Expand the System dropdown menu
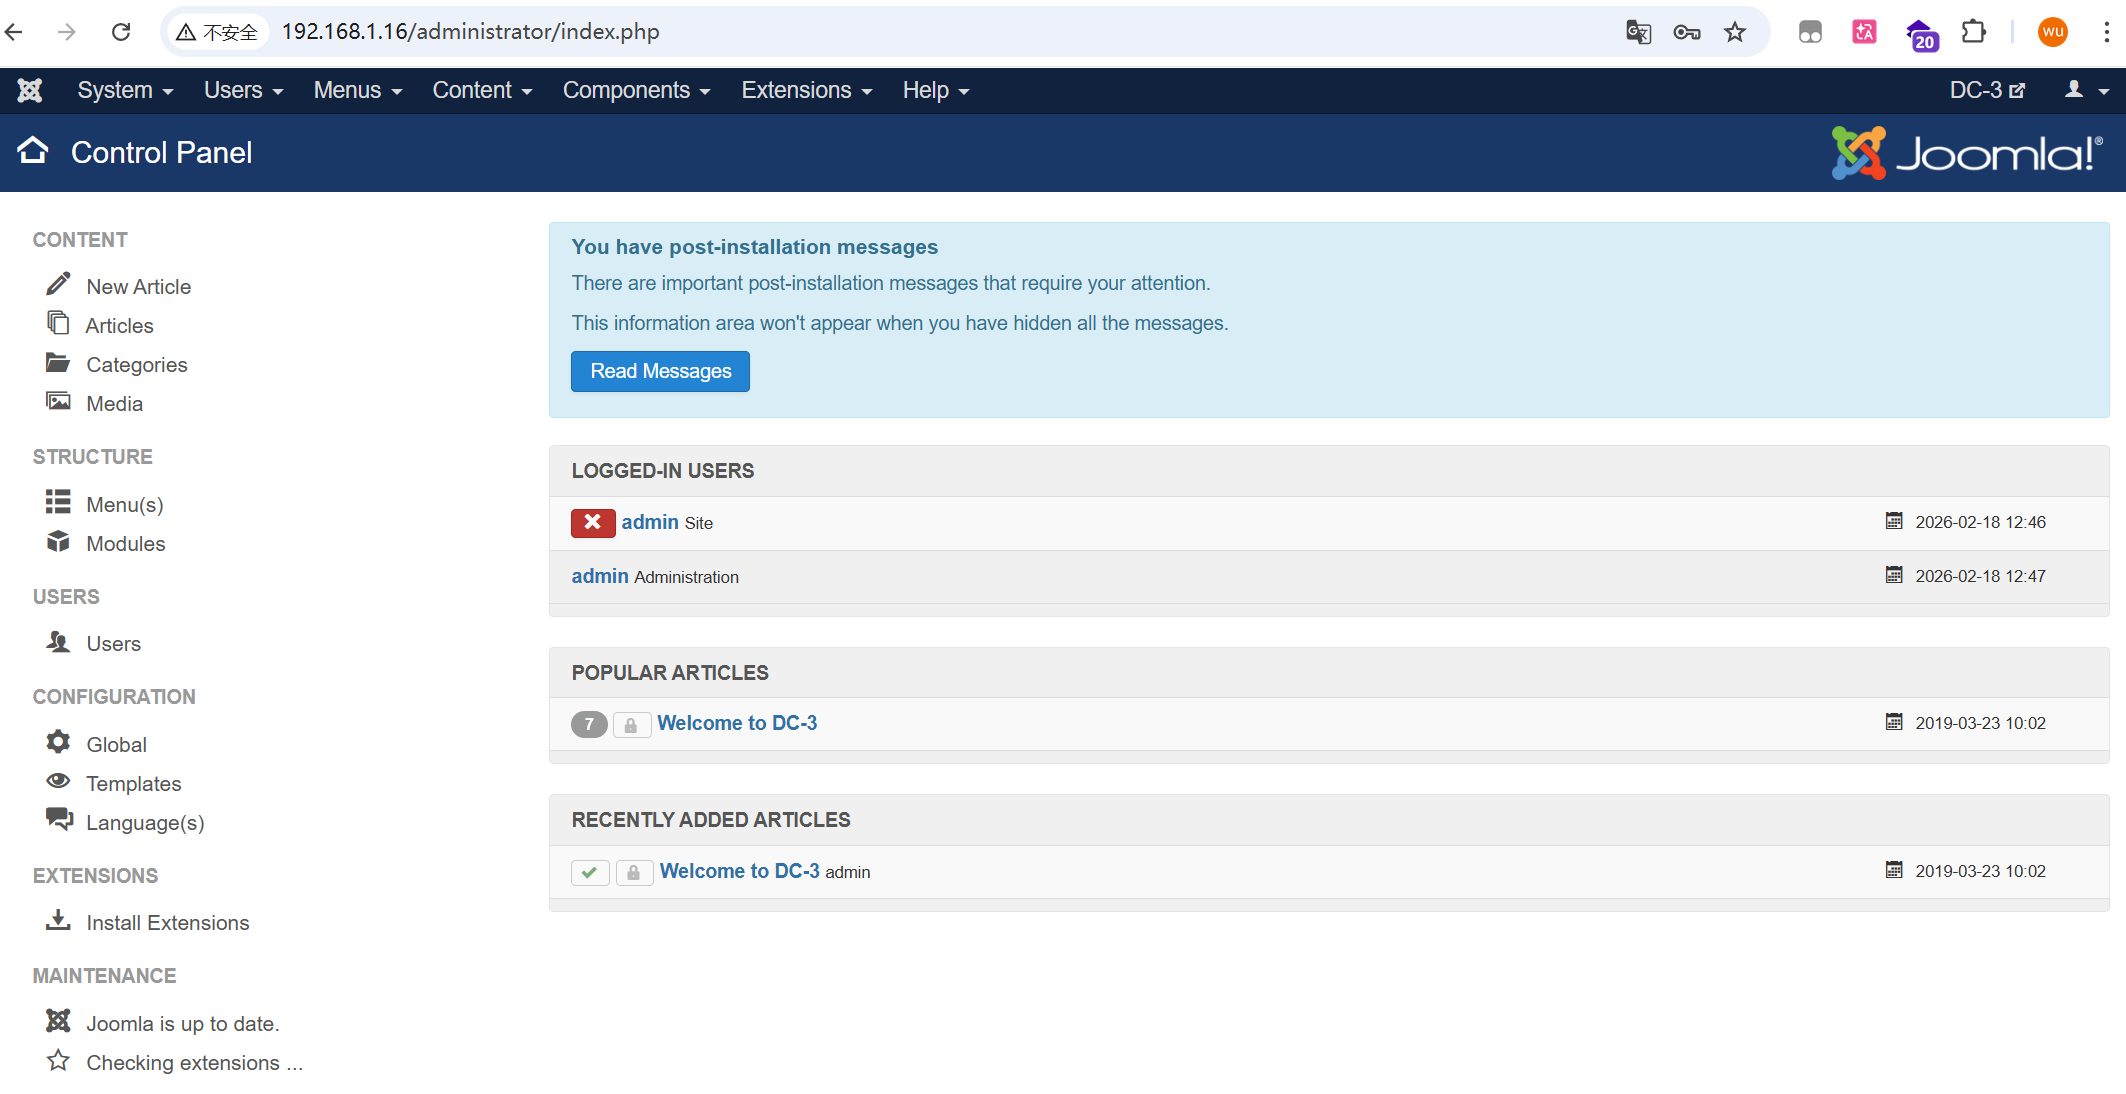 [x=125, y=91]
